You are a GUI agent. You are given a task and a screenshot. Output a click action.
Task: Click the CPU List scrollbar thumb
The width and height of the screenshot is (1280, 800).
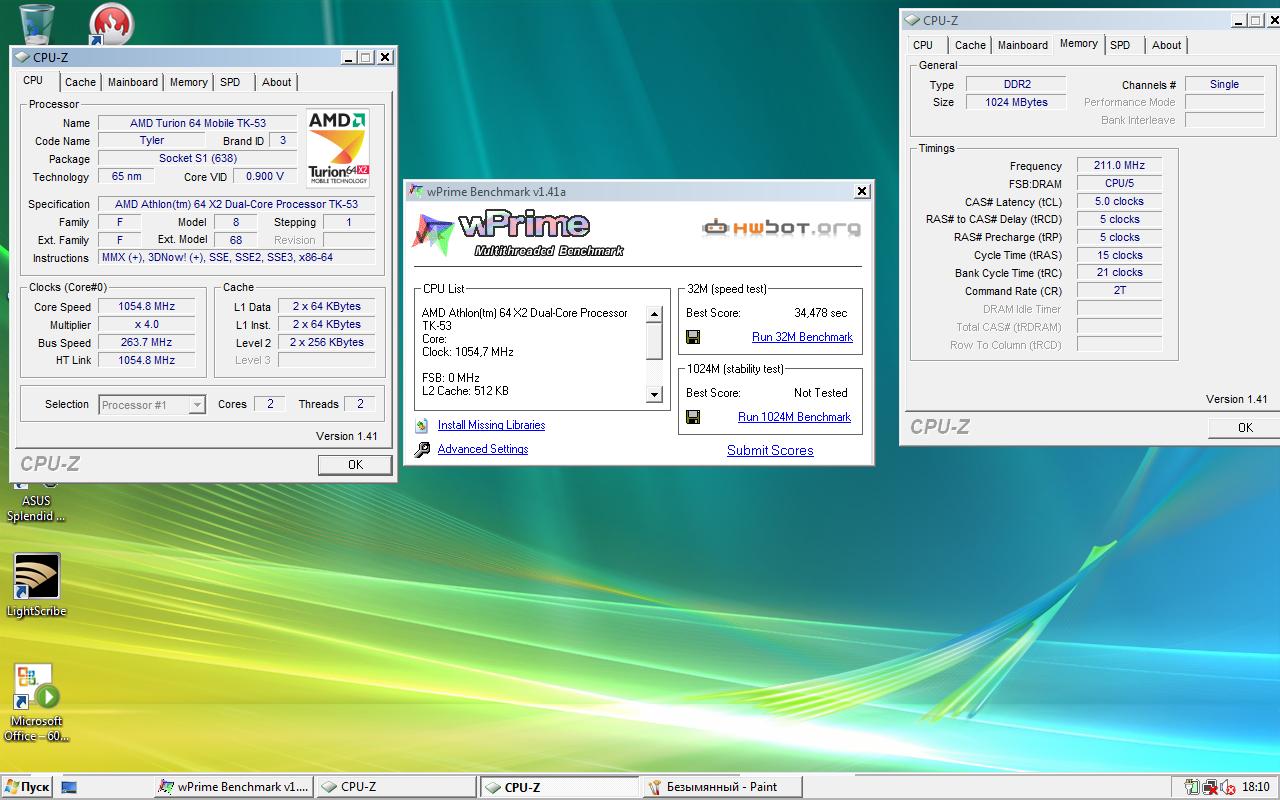point(654,341)
